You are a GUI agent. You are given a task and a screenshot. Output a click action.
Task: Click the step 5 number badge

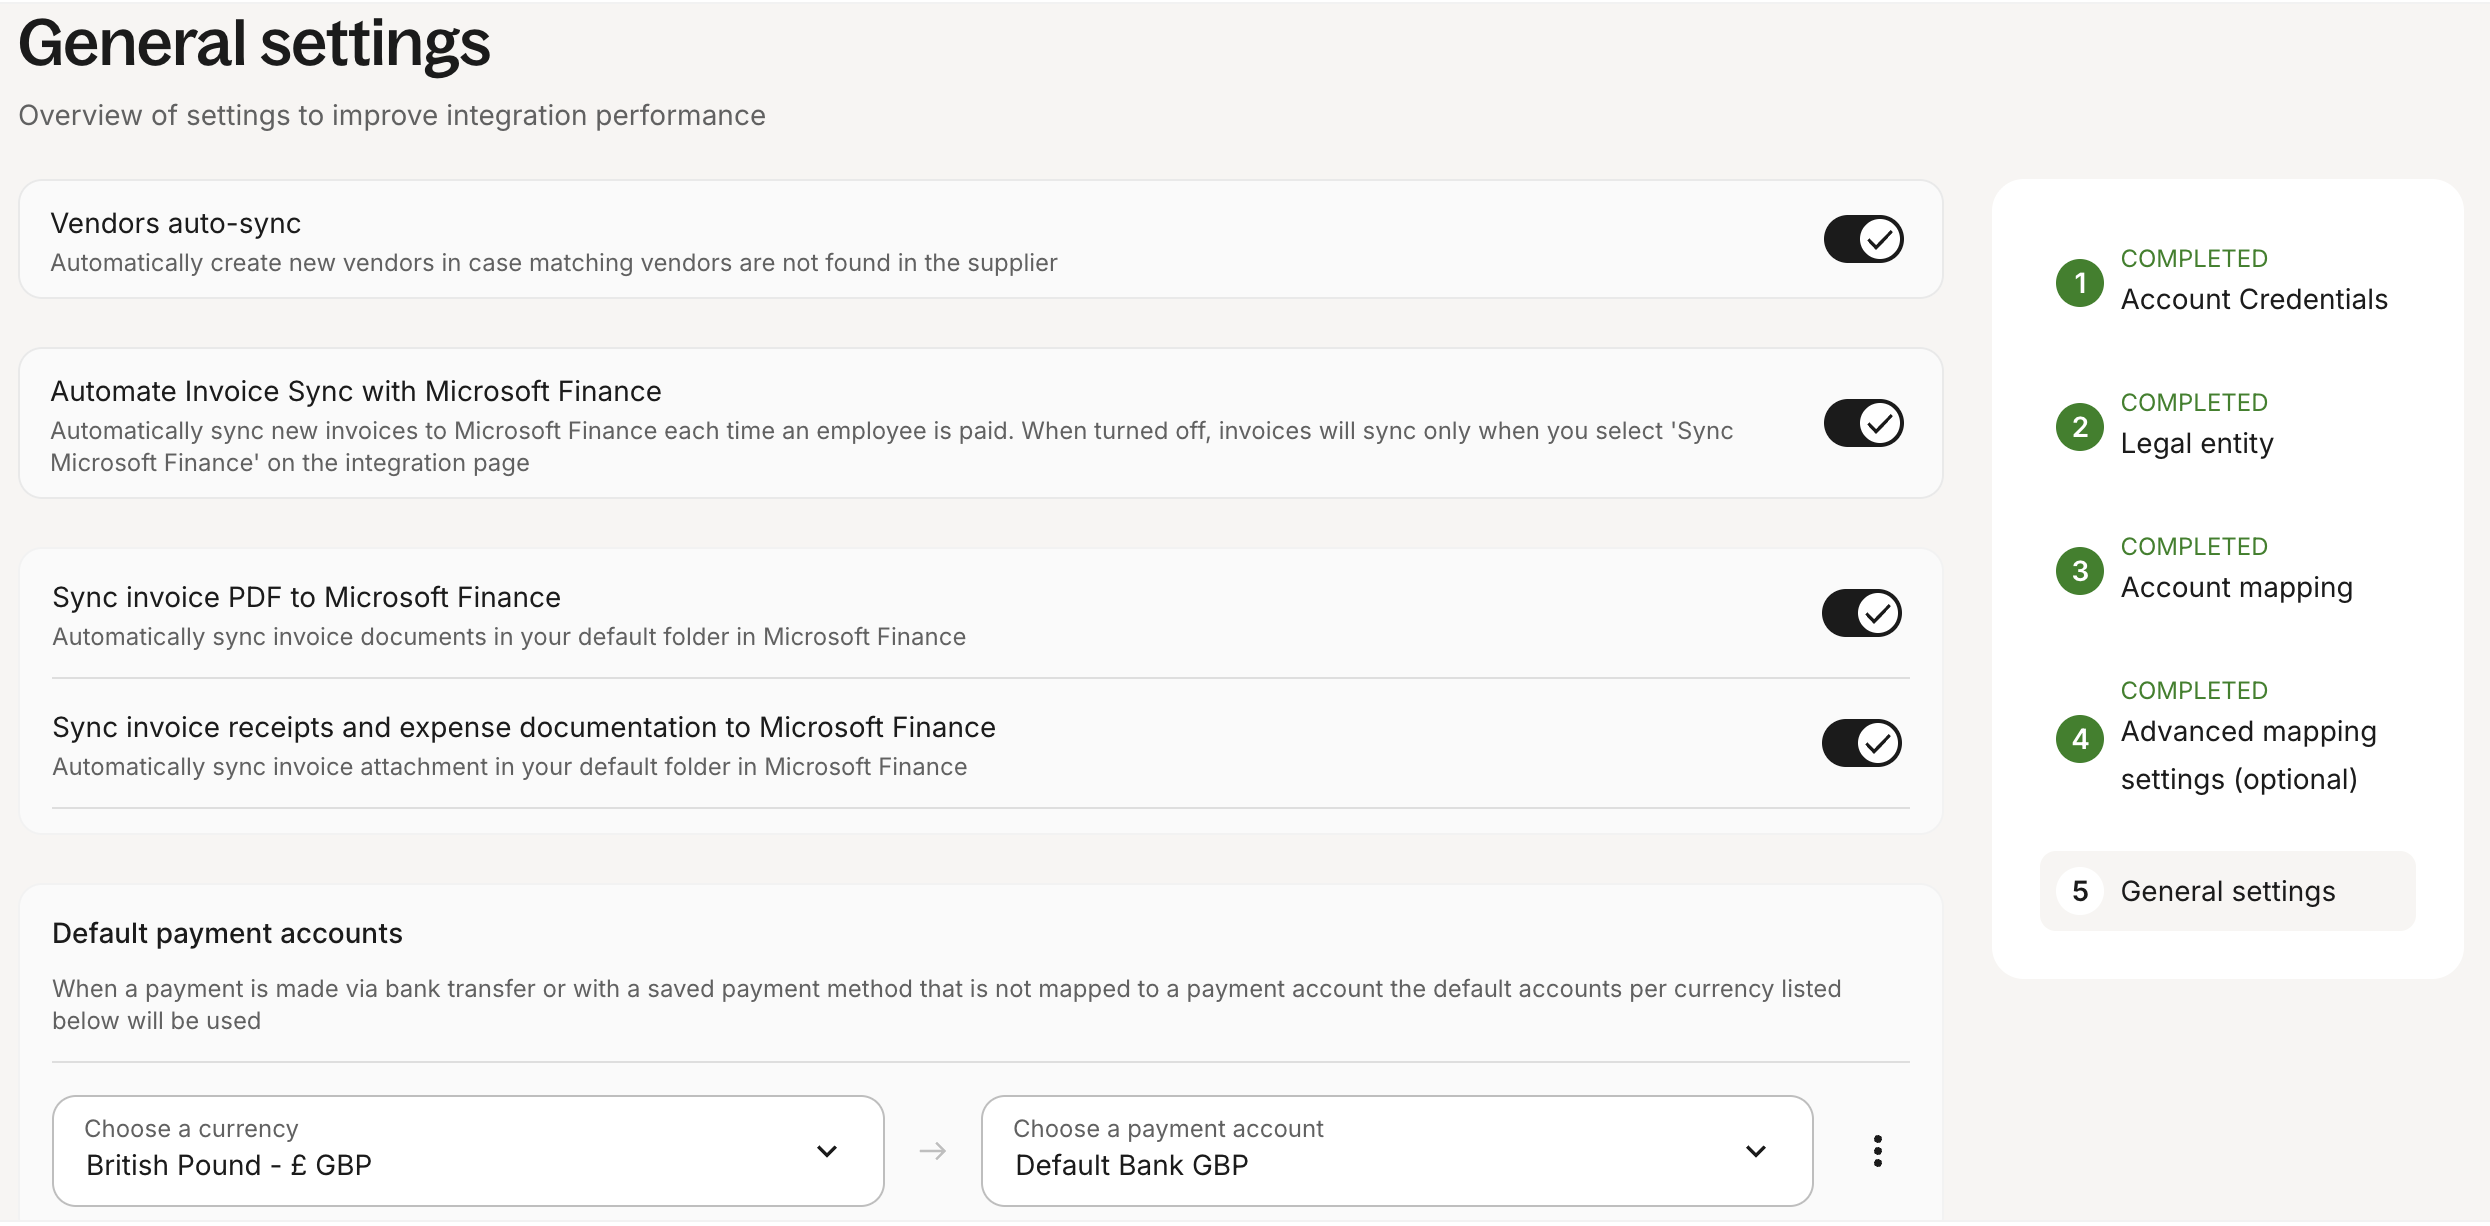(x=2080, y=891)
